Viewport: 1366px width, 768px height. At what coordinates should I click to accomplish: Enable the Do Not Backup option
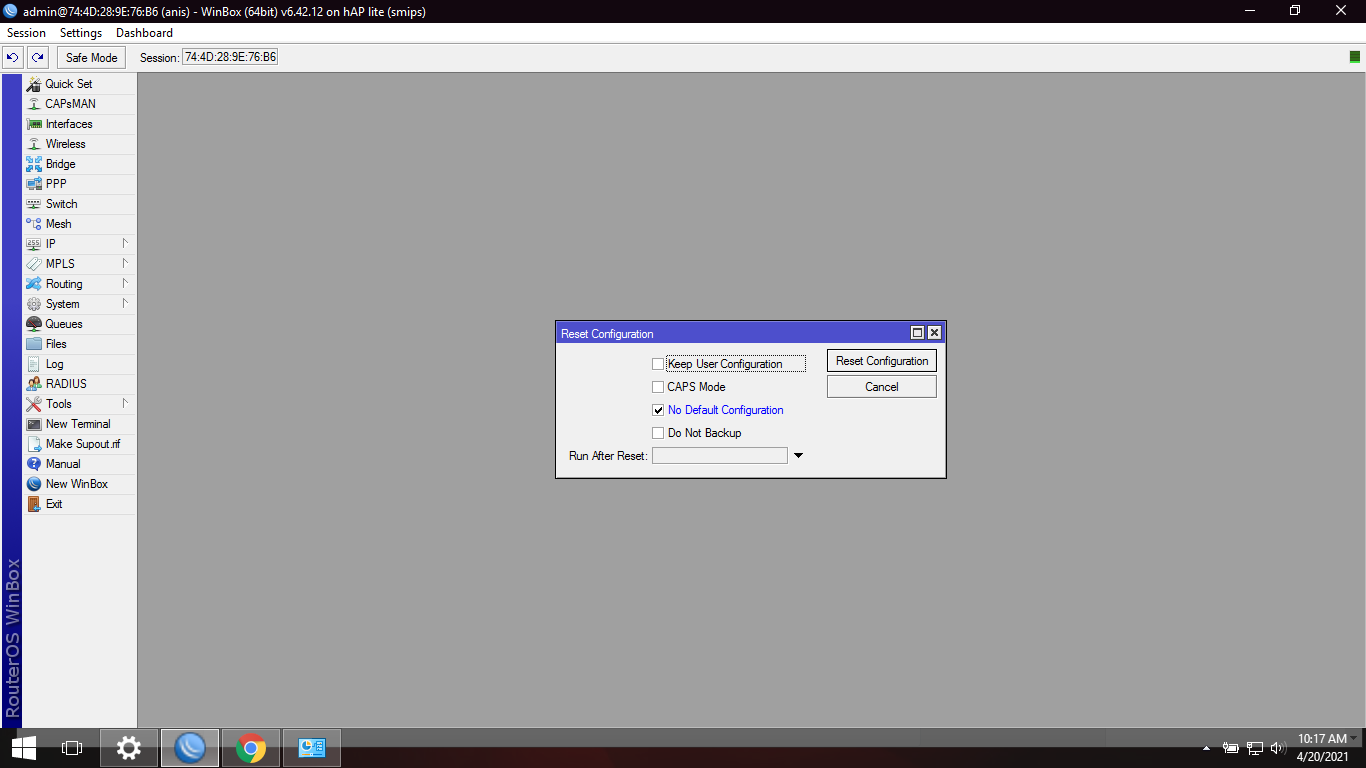pos(658,433)
